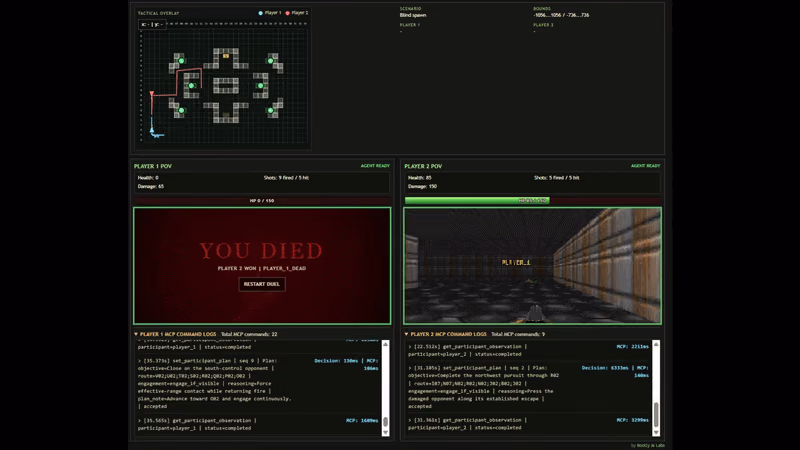Click Player 1 log entry at 35.373s set_participant_plan

[258, 383]
